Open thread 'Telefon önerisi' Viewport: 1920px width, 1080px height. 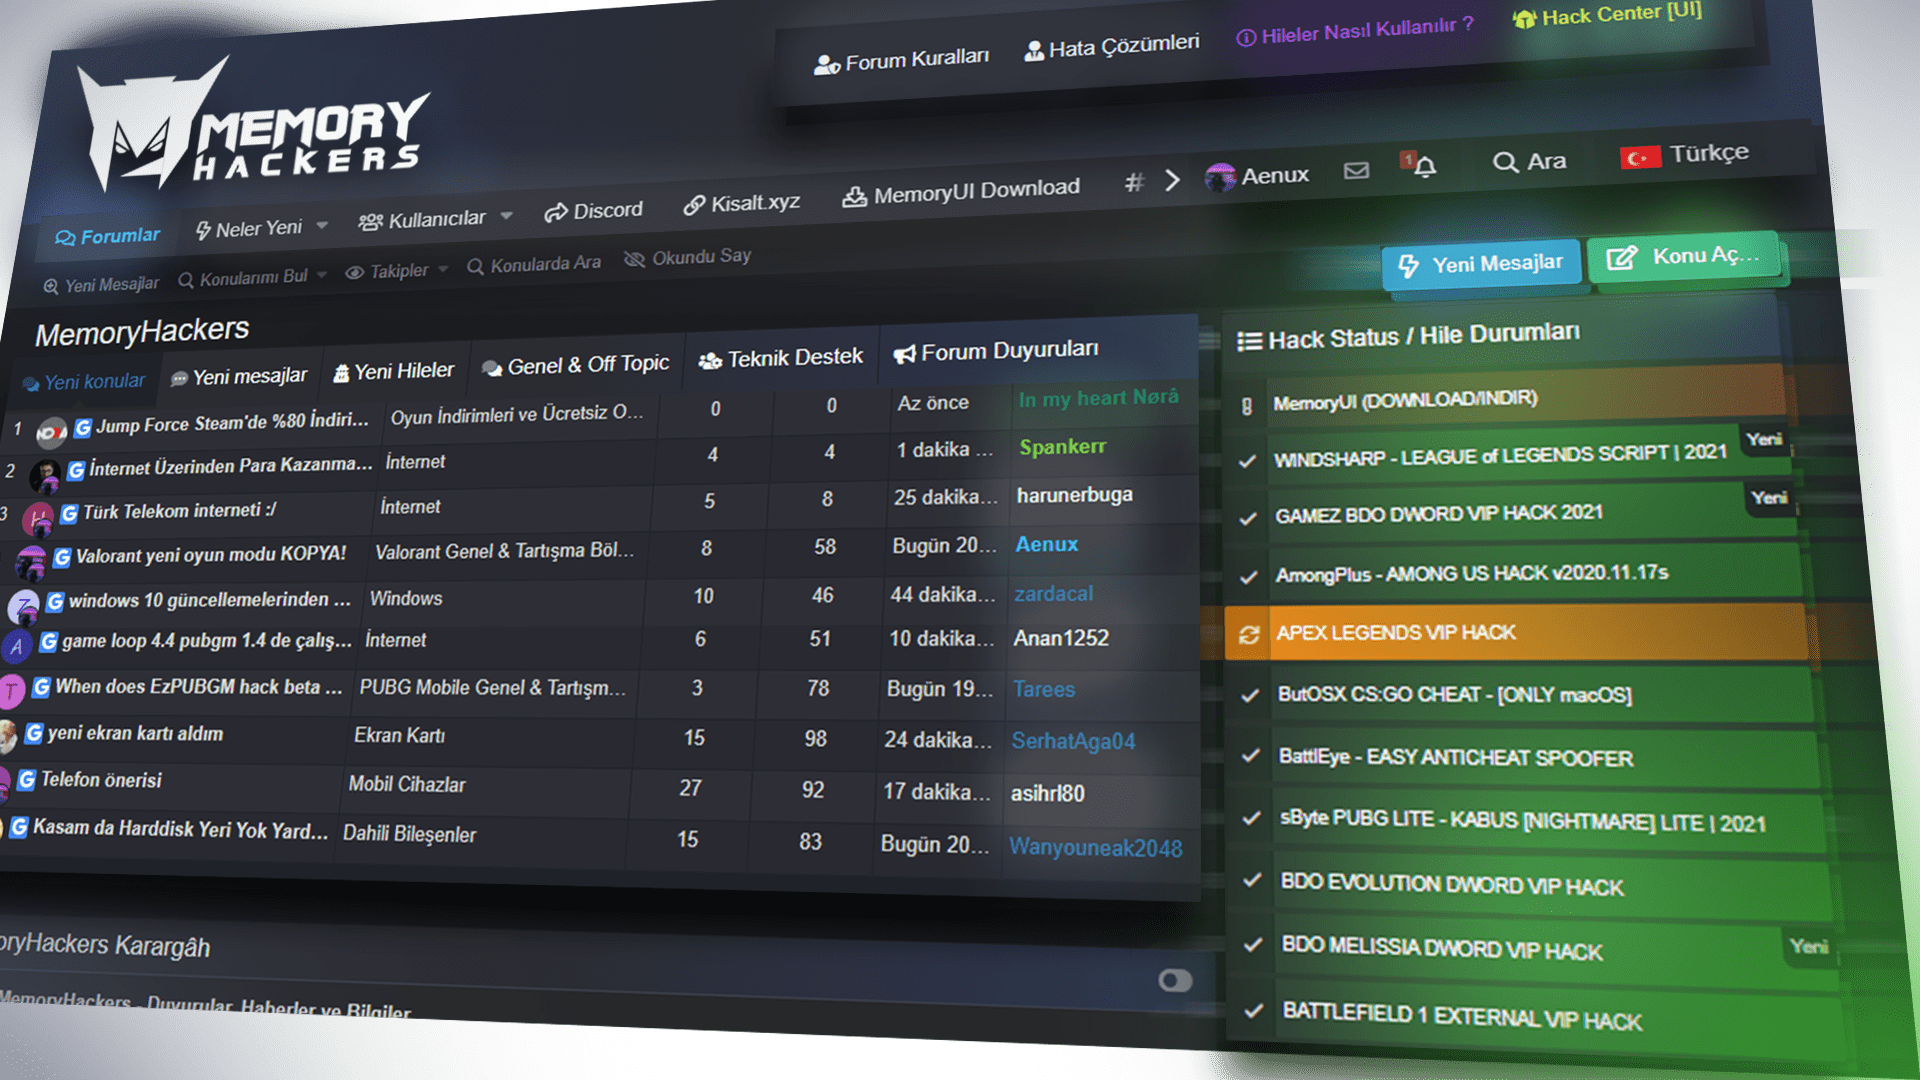click(x=101, y=780)
